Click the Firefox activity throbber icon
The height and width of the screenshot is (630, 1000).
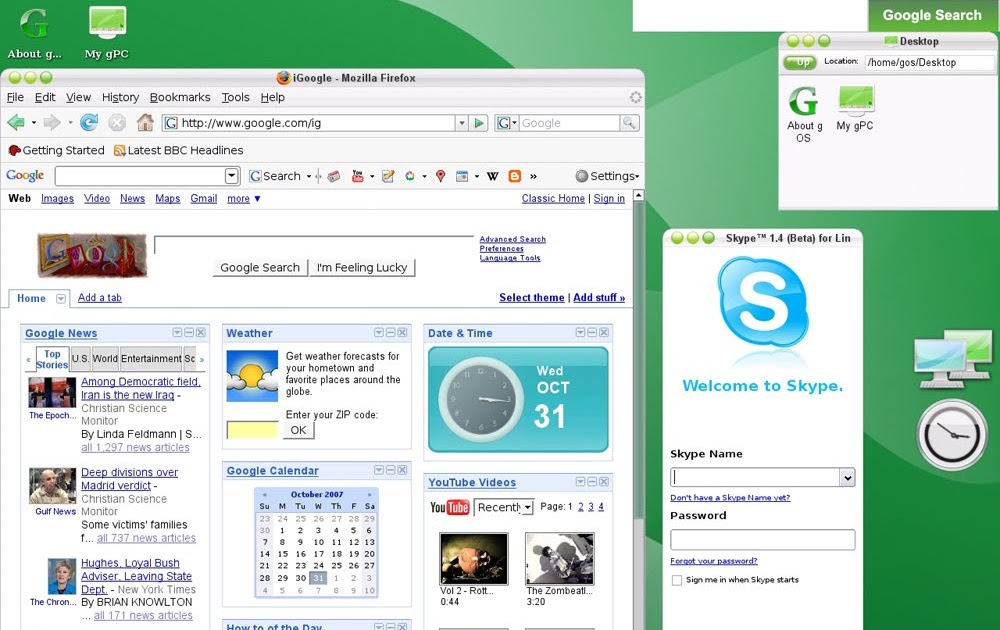(x=635, y=97)
